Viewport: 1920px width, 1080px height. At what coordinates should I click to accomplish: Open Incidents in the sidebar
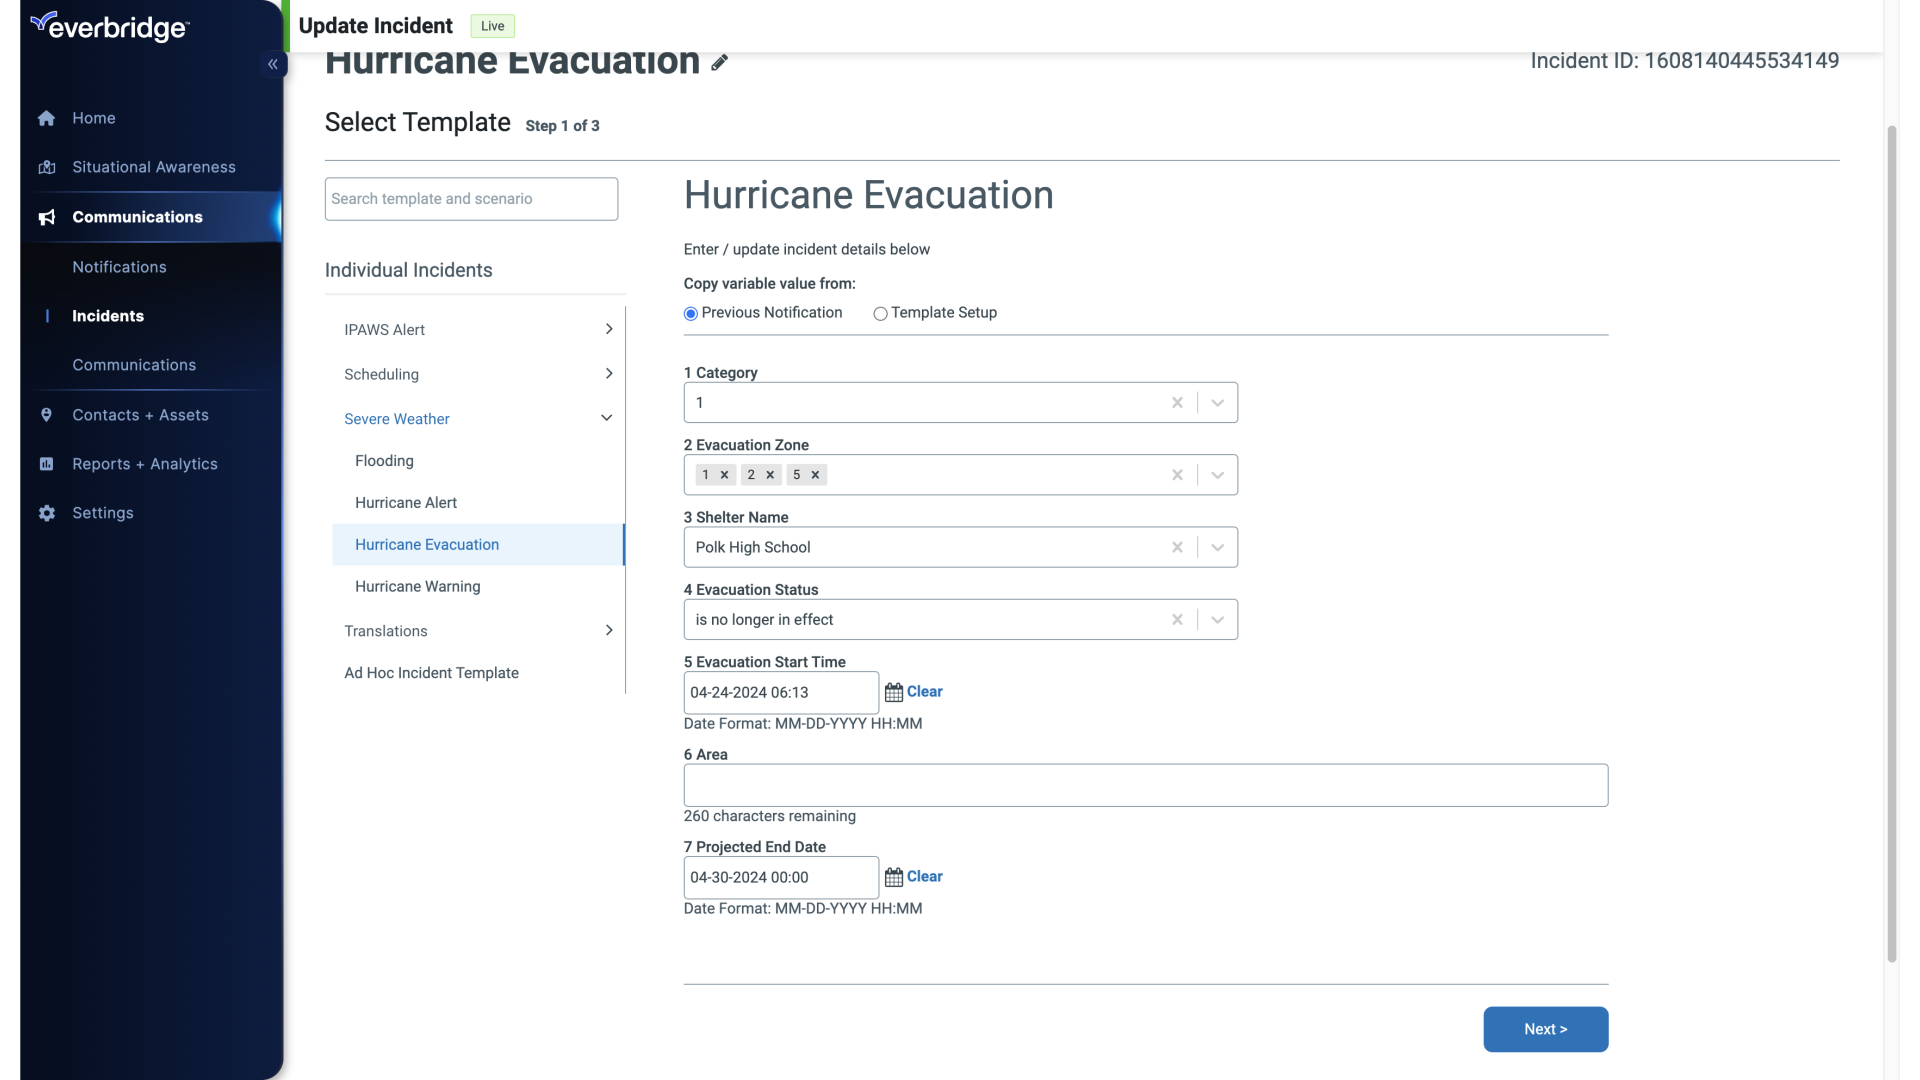[108, 316]
